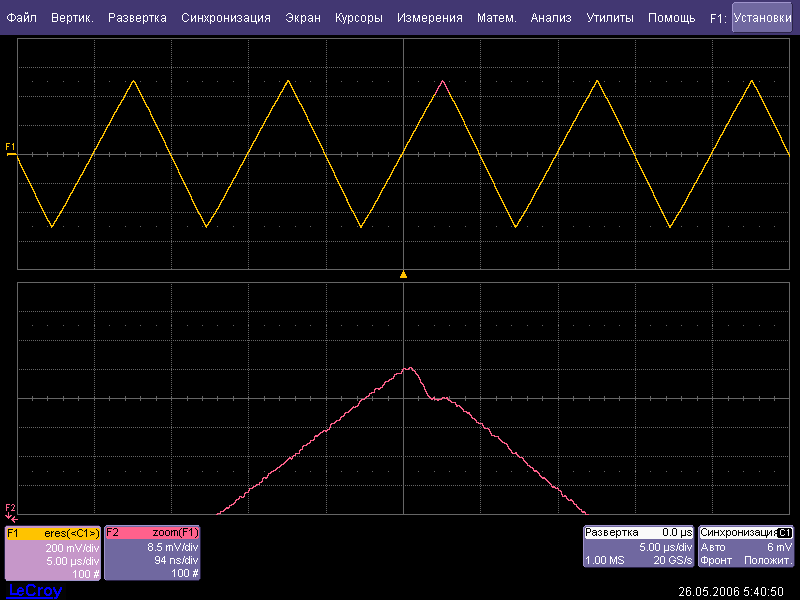The image size is (800, 600).
Task: Open the Курсоры menu
Action: pyautogui.click(x=359, y=18)
